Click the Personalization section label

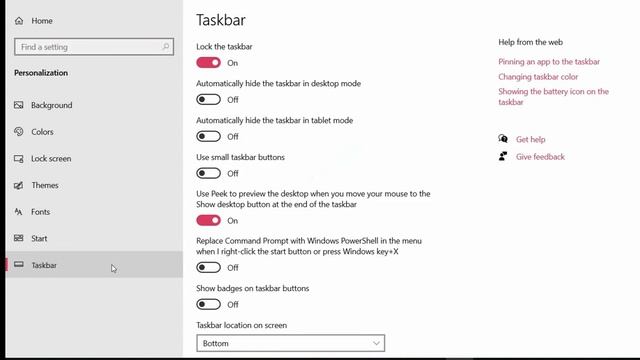[41, 73]
